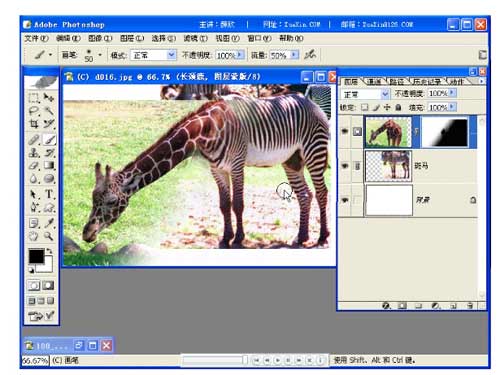Open the brush preset picker arrow
Screen dimensions: 500x375
(x=100, y=55)
